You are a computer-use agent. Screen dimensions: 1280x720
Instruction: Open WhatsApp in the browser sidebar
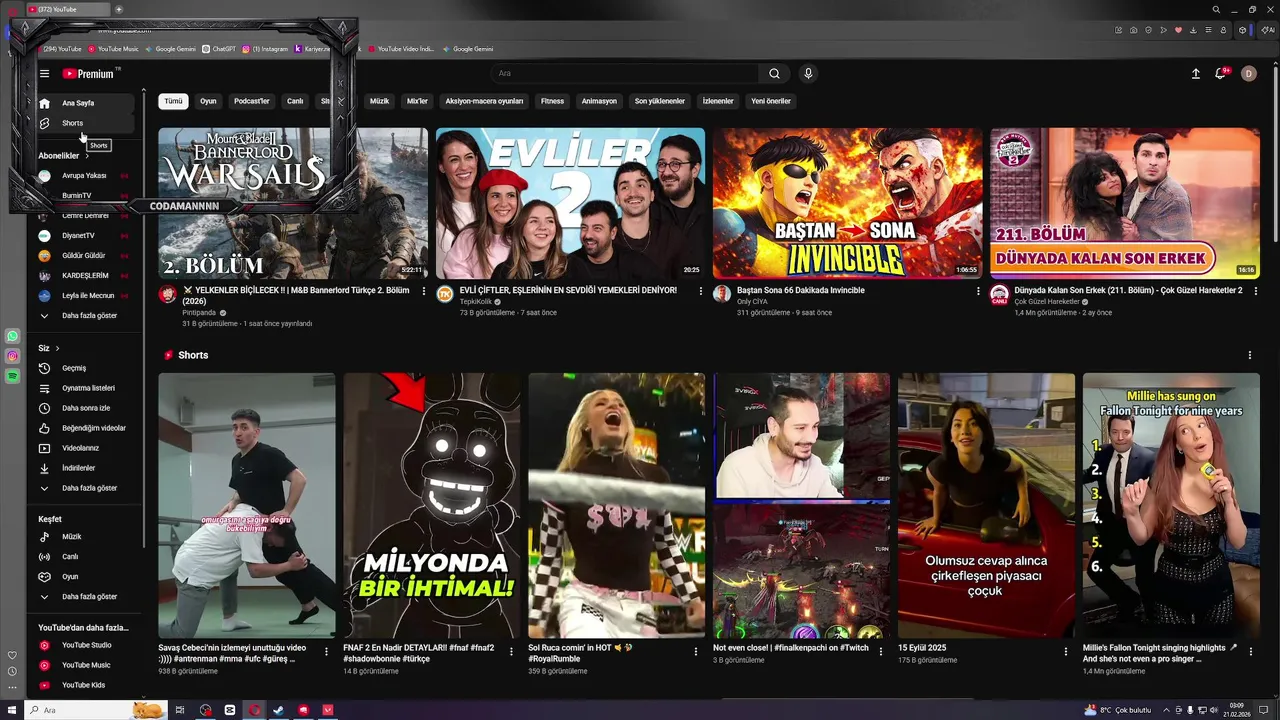[x=13, y=337]
